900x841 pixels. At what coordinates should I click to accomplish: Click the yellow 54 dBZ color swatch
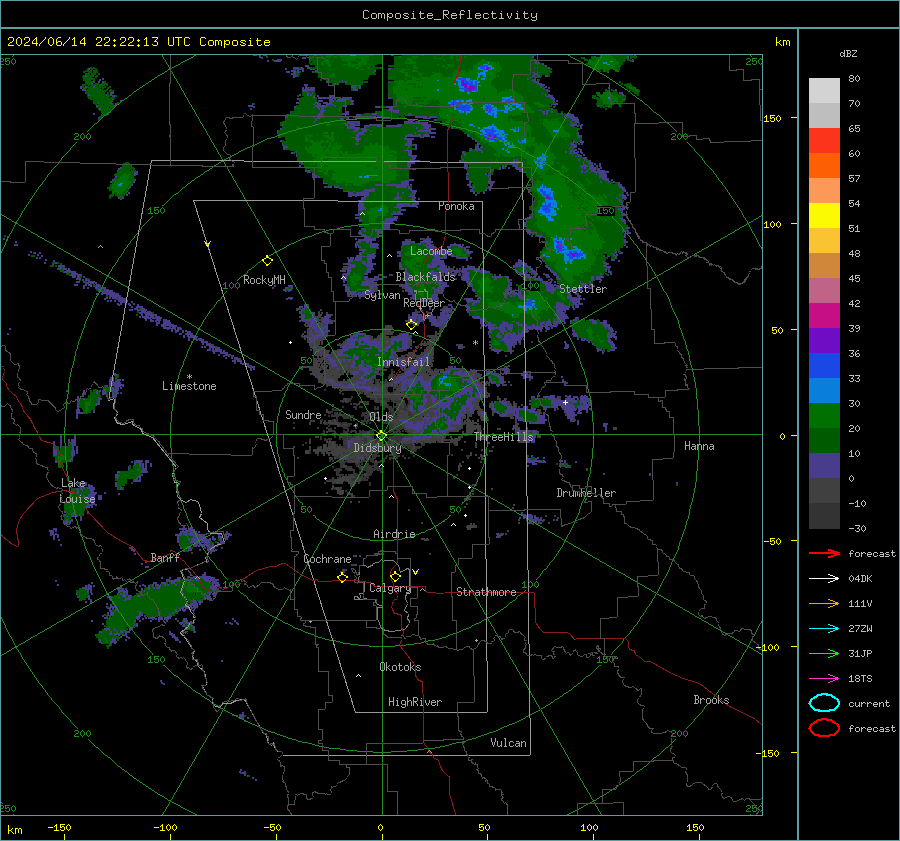click(824, 215)
